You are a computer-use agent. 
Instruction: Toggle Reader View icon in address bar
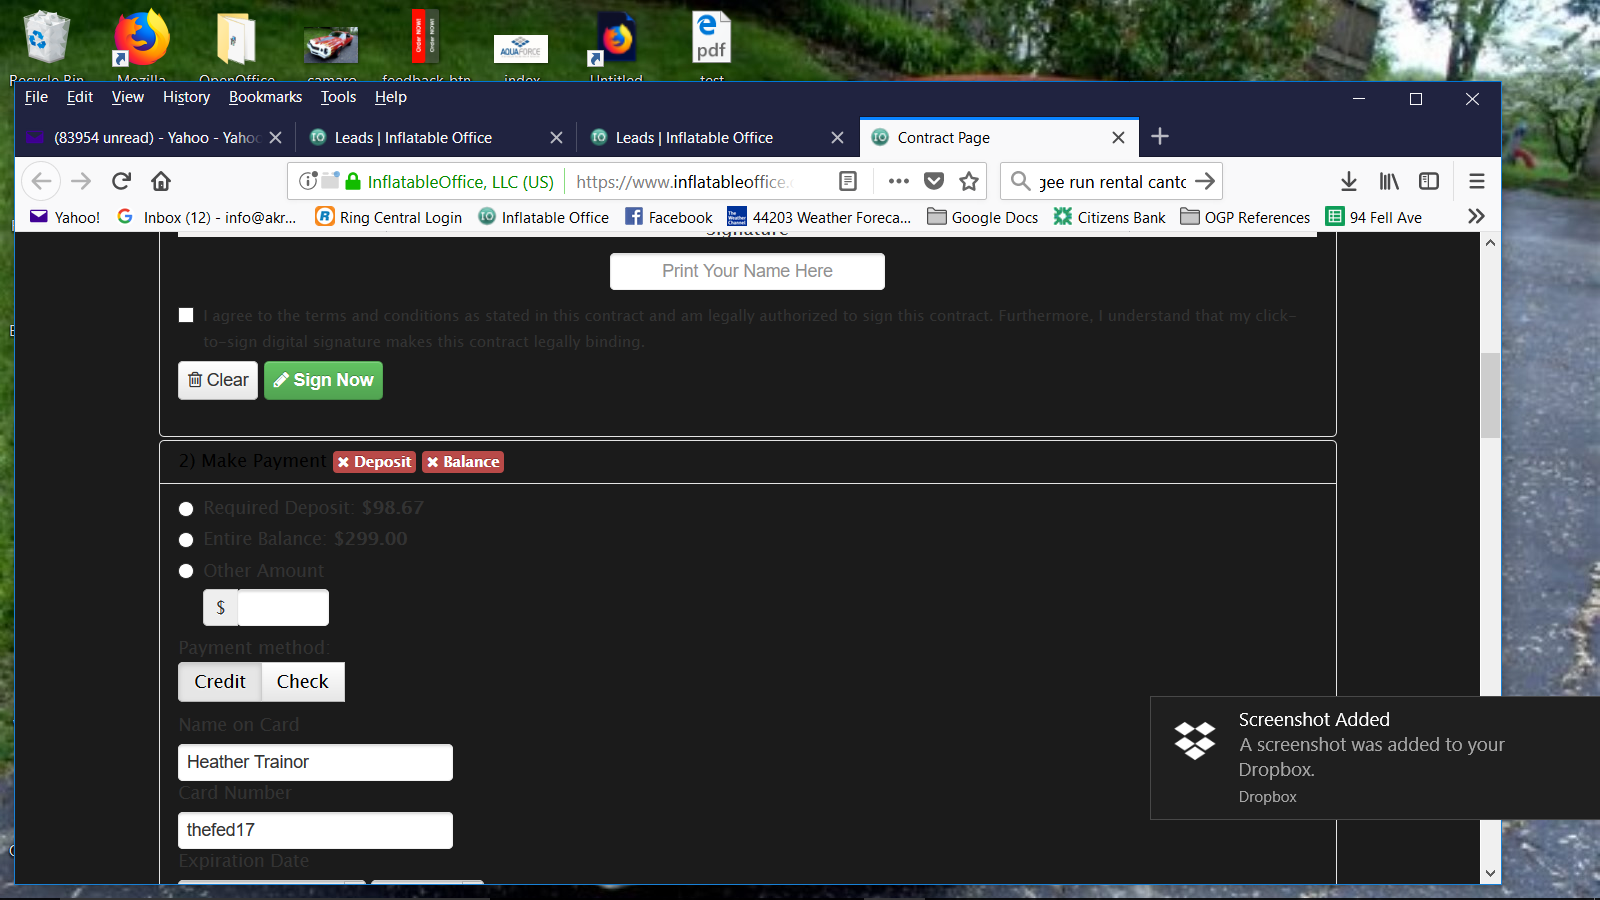point(848,181)
